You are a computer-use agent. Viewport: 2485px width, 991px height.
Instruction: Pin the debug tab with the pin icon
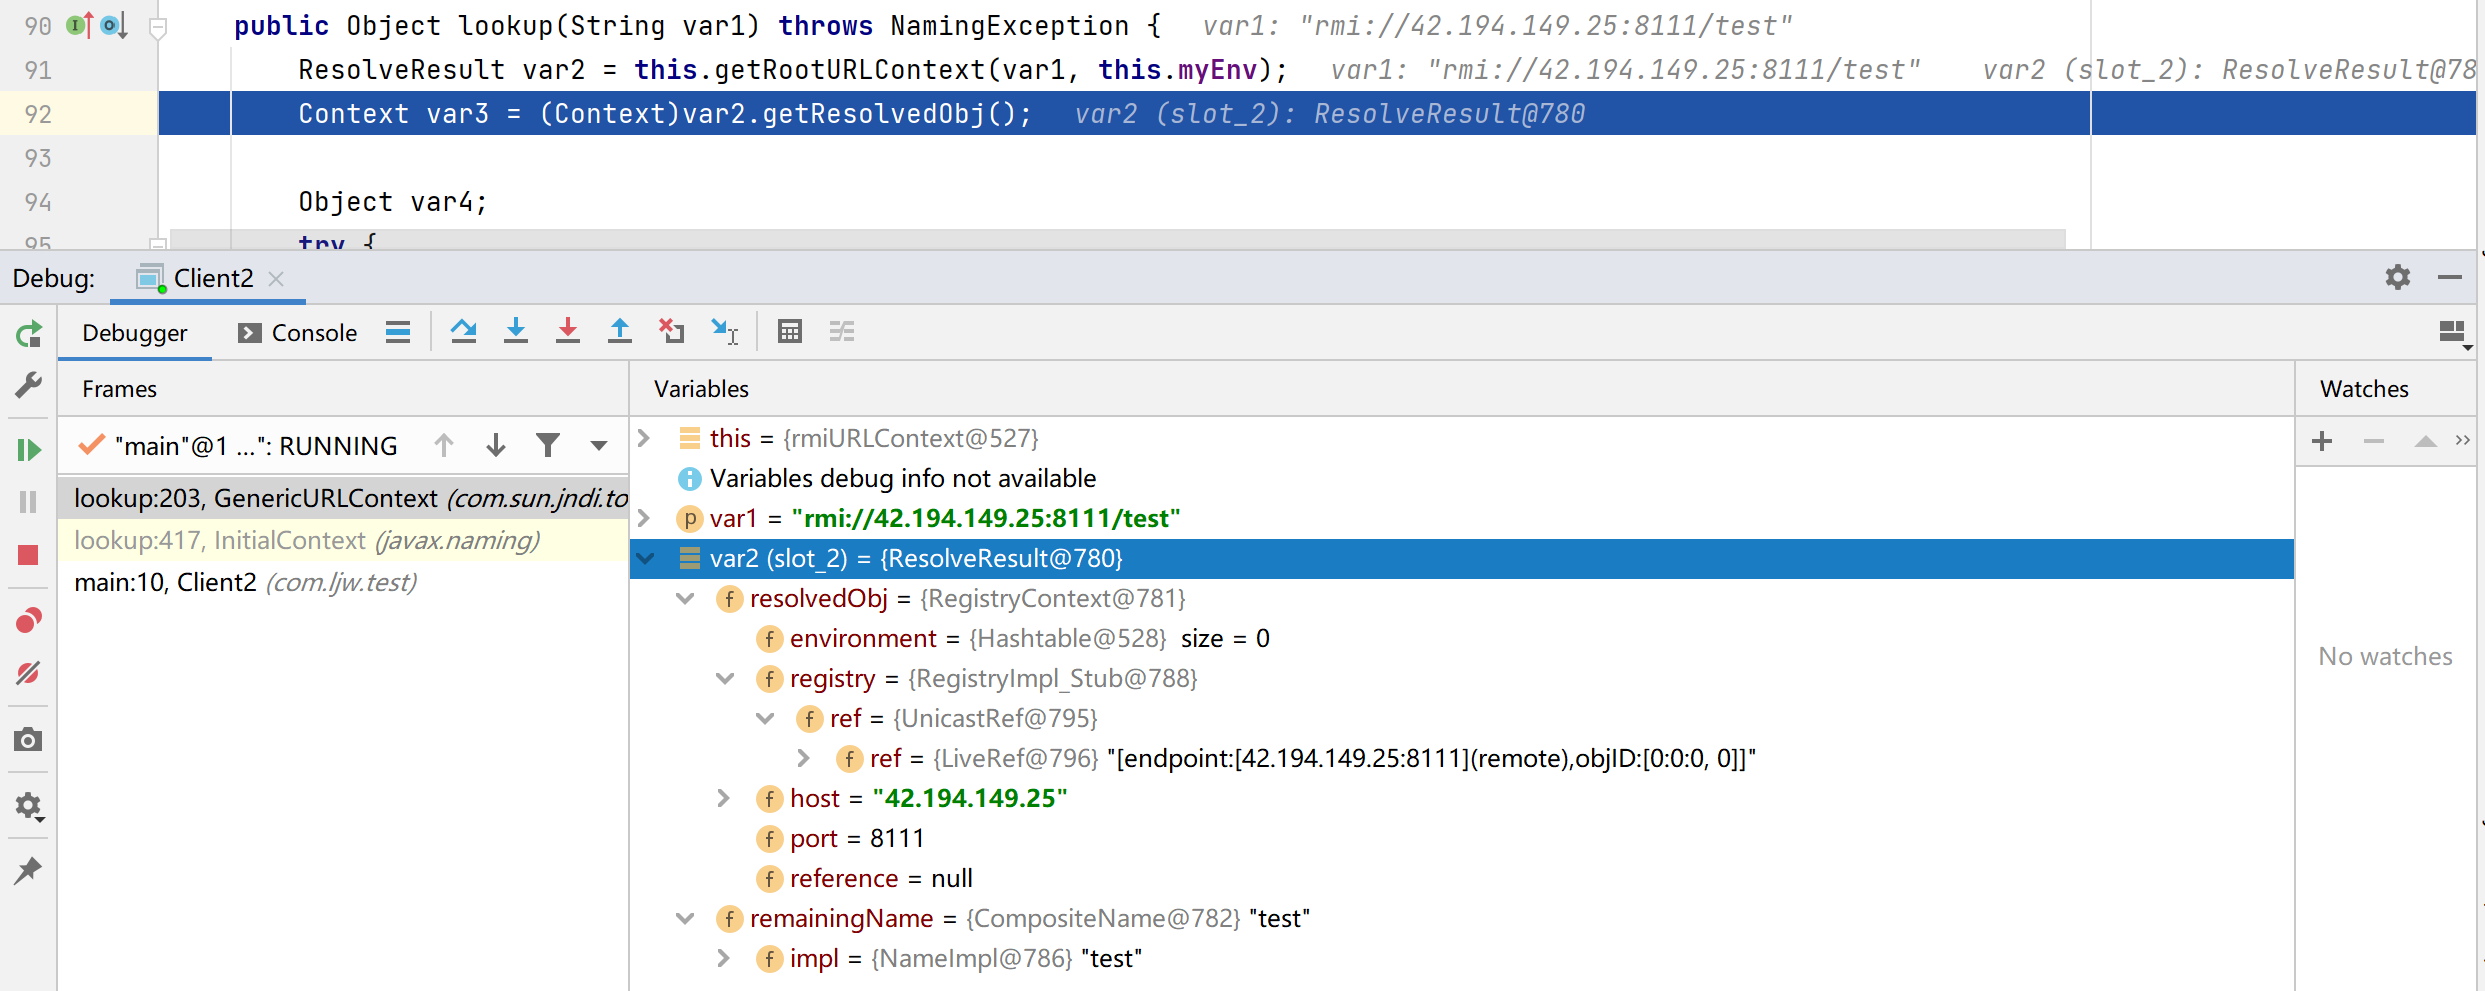coord(28,871)
